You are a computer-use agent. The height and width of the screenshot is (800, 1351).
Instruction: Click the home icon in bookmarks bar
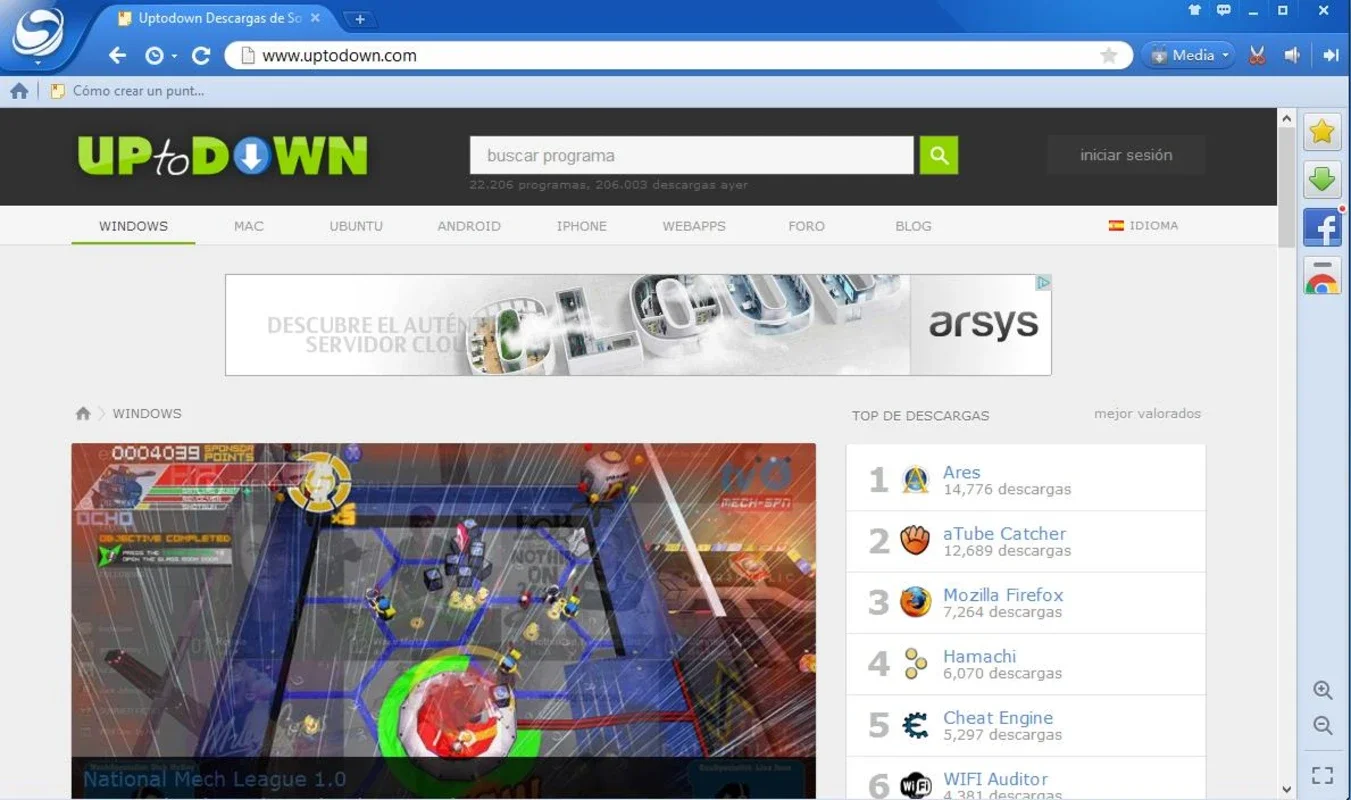(19, 91)
